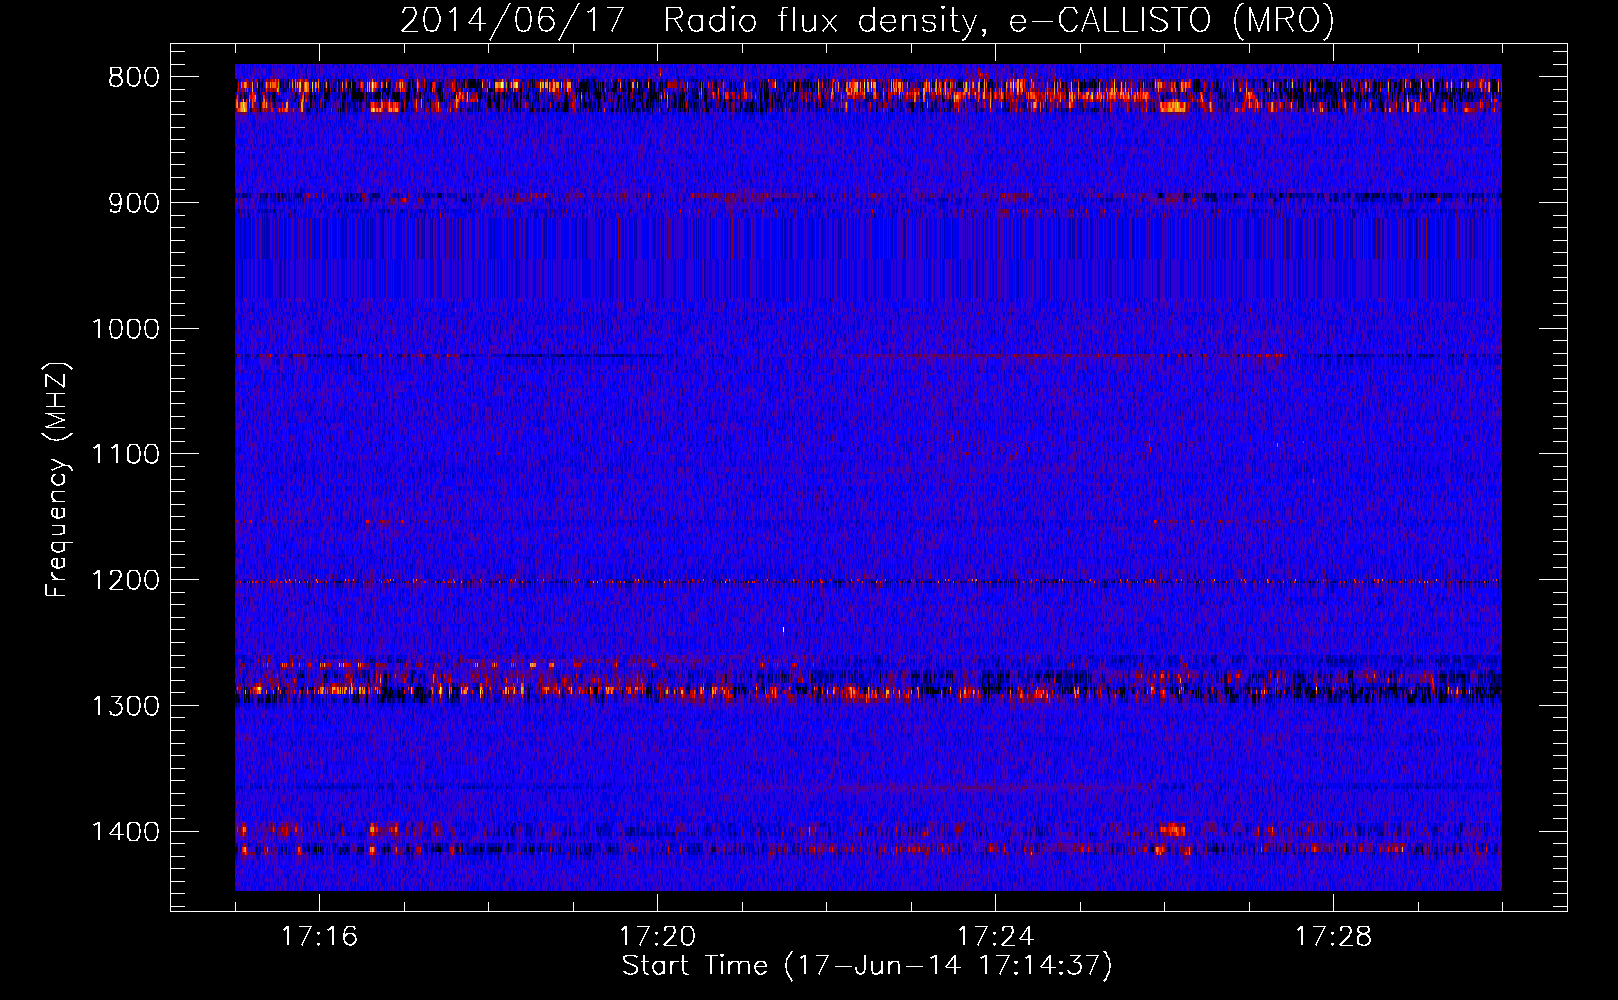Click the '17:16' time axis label
1618x1000 pixels.
pyautogui.click(x=319, y=937)
